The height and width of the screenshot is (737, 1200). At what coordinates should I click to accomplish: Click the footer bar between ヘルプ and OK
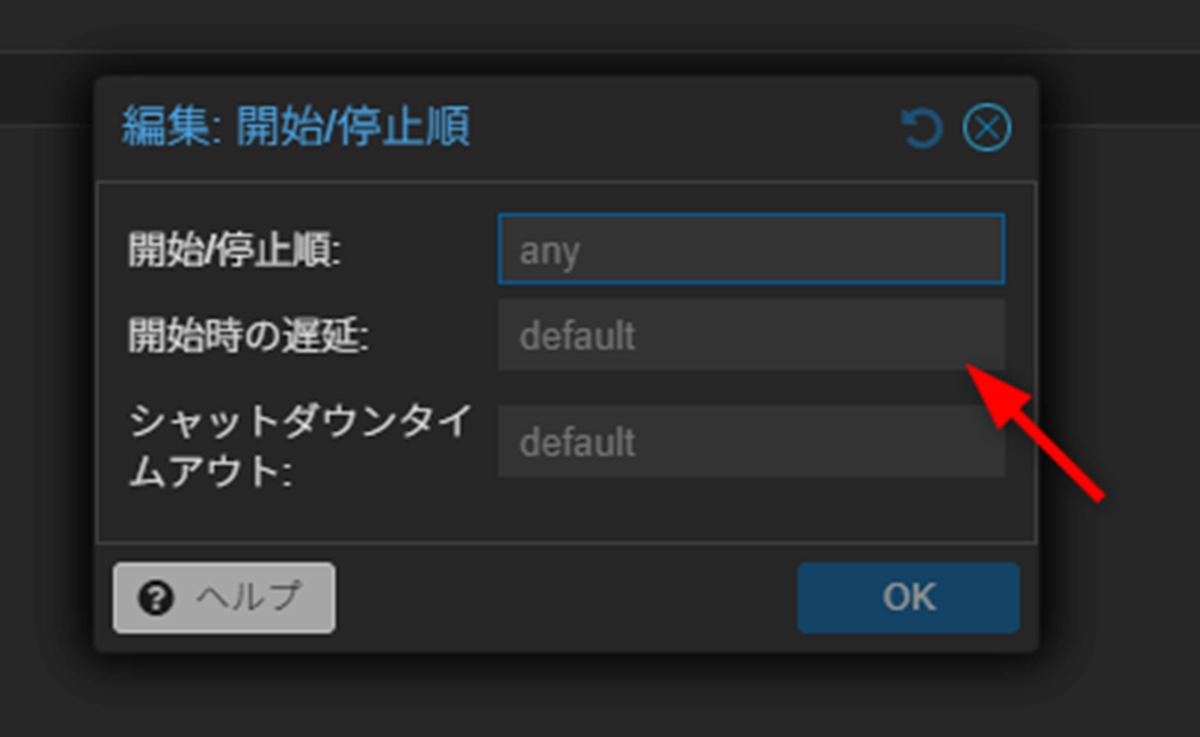566,598
